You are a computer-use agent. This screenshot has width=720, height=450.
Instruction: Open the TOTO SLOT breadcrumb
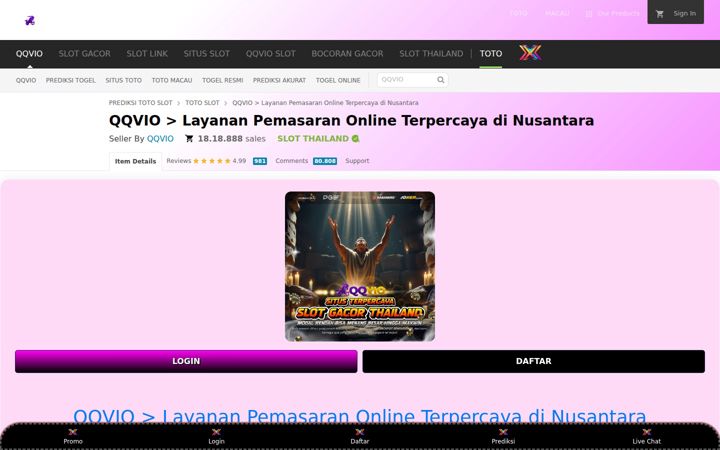[202, 103]
